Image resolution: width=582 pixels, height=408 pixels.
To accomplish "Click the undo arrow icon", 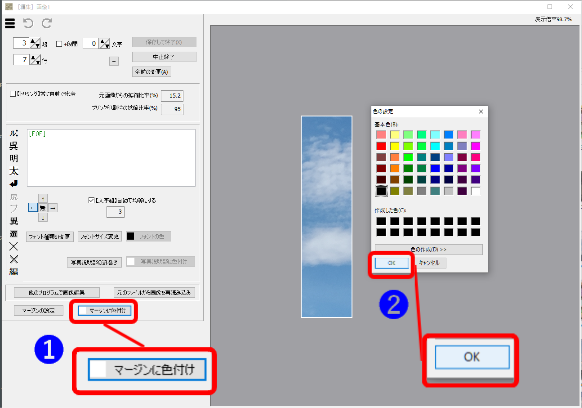I will tap(28, 23).
